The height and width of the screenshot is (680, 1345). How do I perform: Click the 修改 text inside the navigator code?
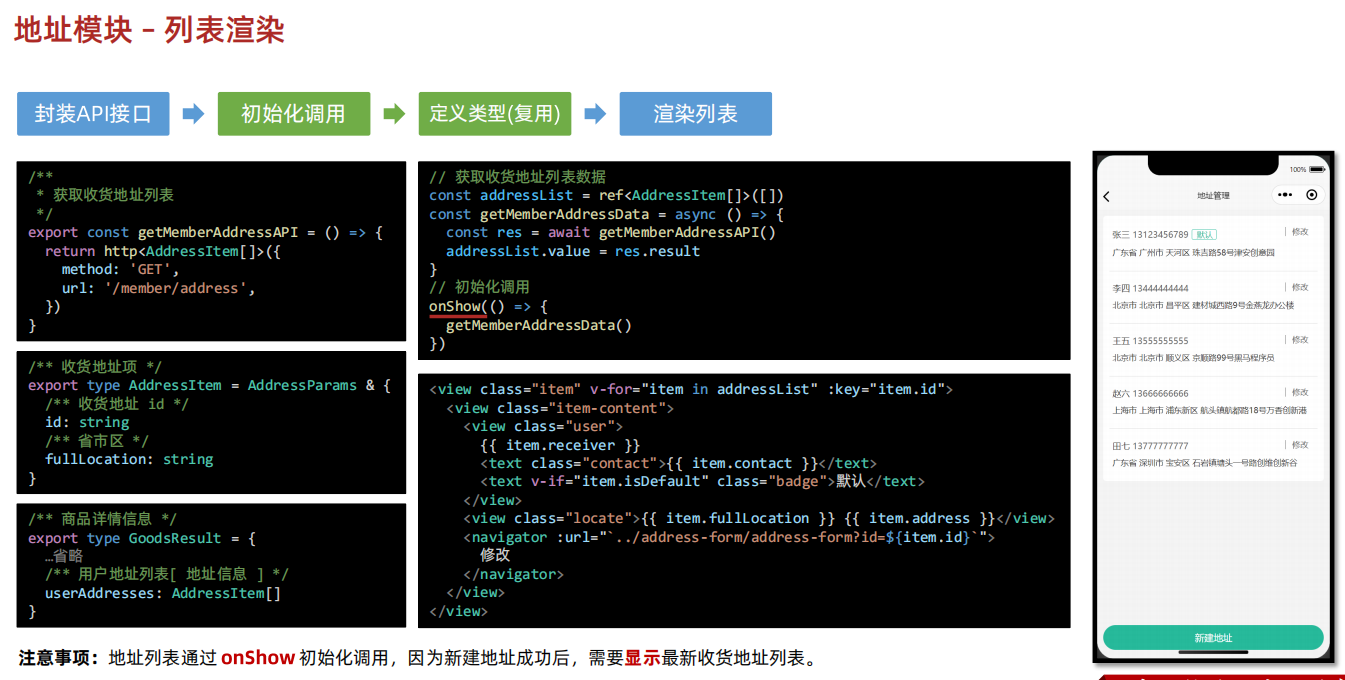click(x=495, y=555)
